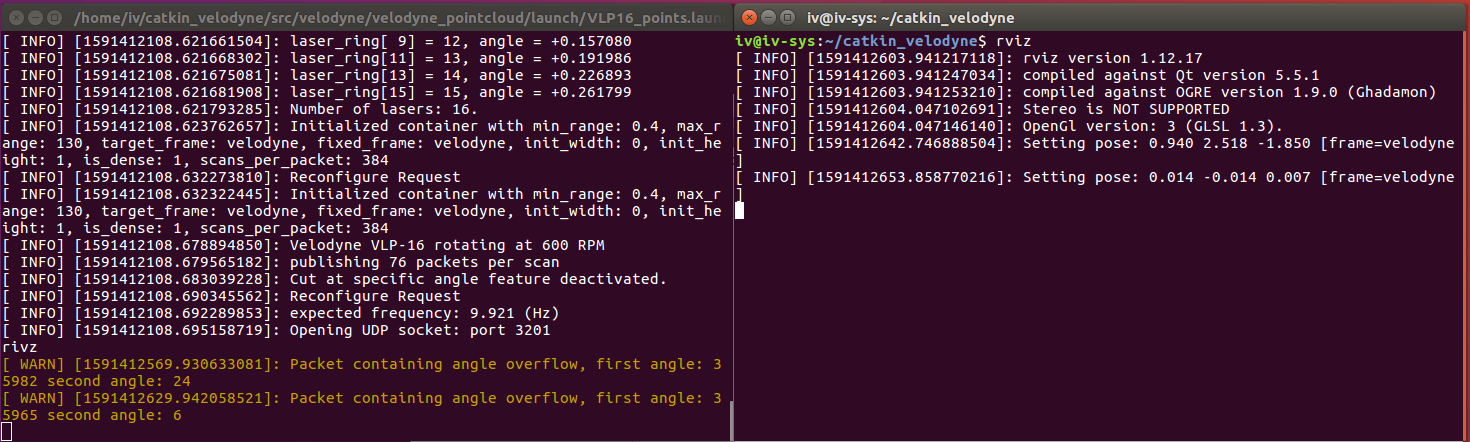The width and height of the screenshot is (1470, 442).
Task: Click the 'Reconfigure Request' line stamped 1591412108.632273810
Action: coord(232,177)
